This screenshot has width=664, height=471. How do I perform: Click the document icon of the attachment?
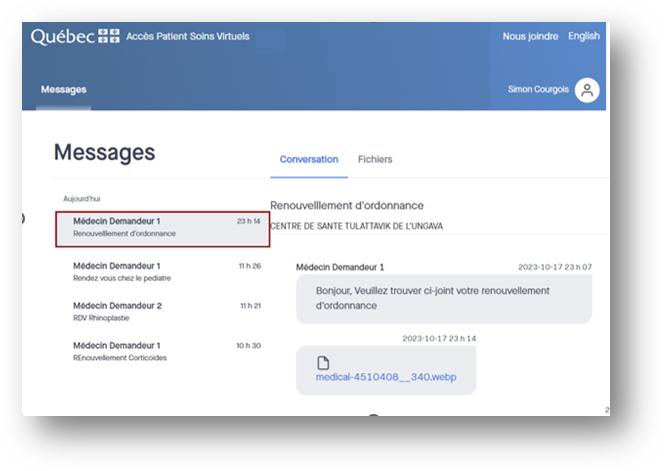tap(323, 363)
